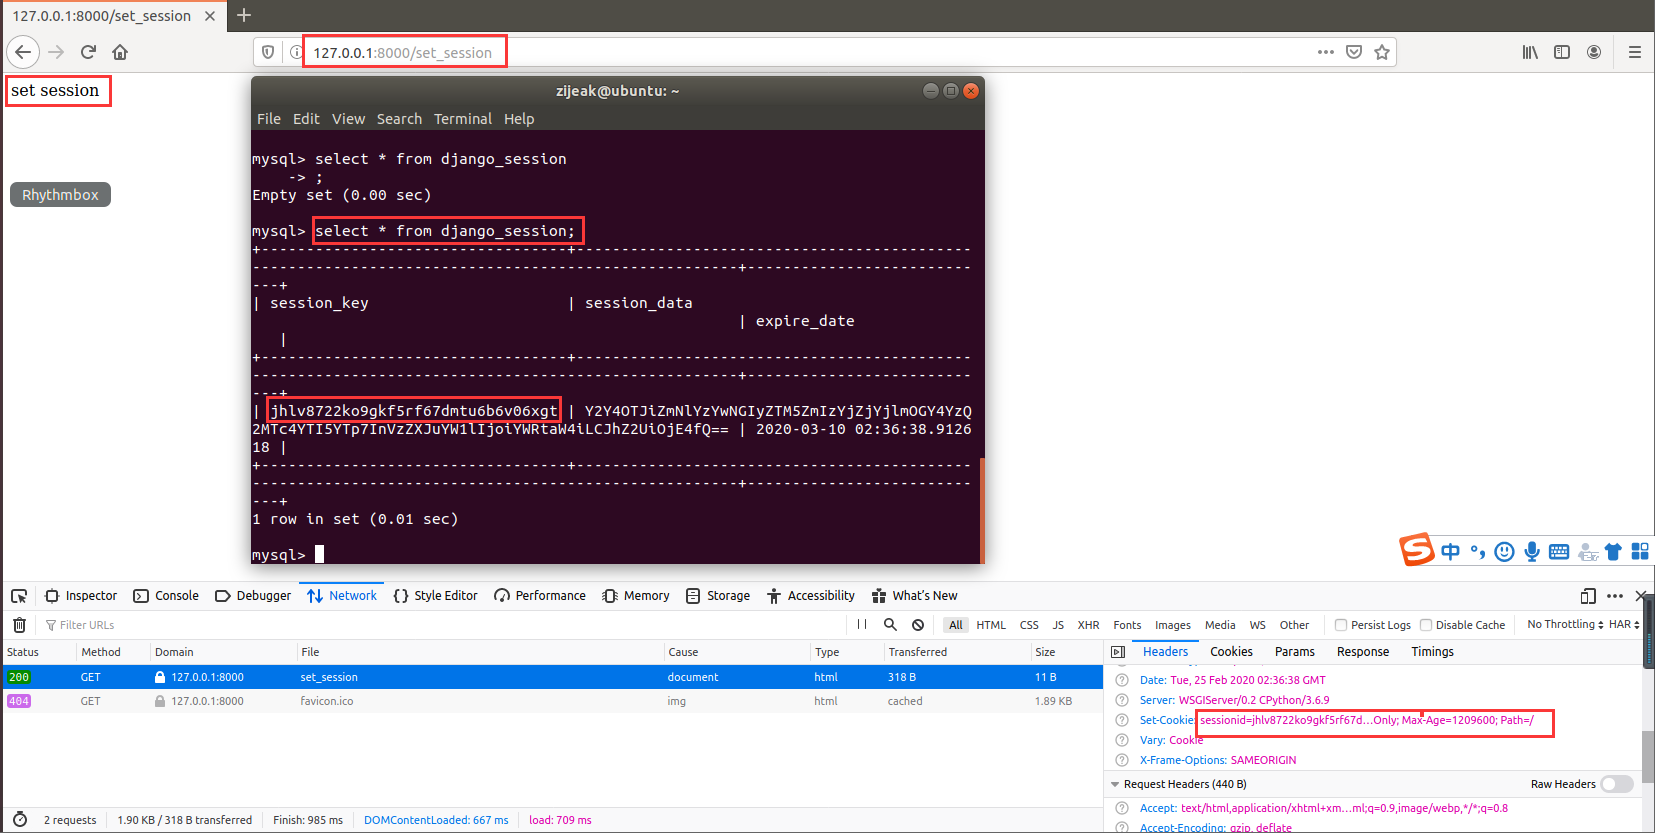The image size is (1655, 833).
Task: Toggle the Images request filter
Action: 1172,625
